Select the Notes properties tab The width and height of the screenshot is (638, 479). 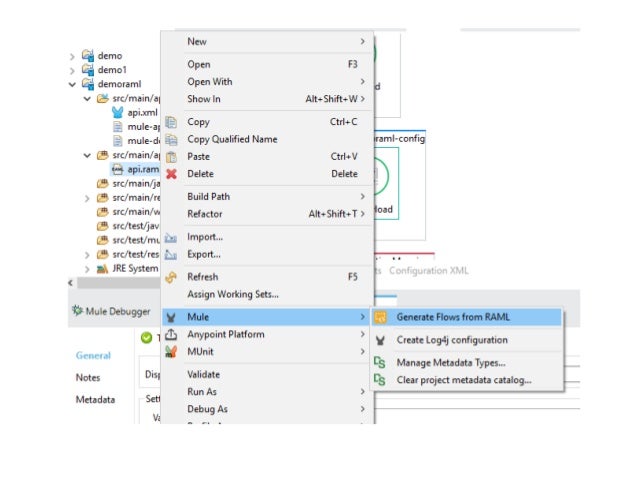88,378
